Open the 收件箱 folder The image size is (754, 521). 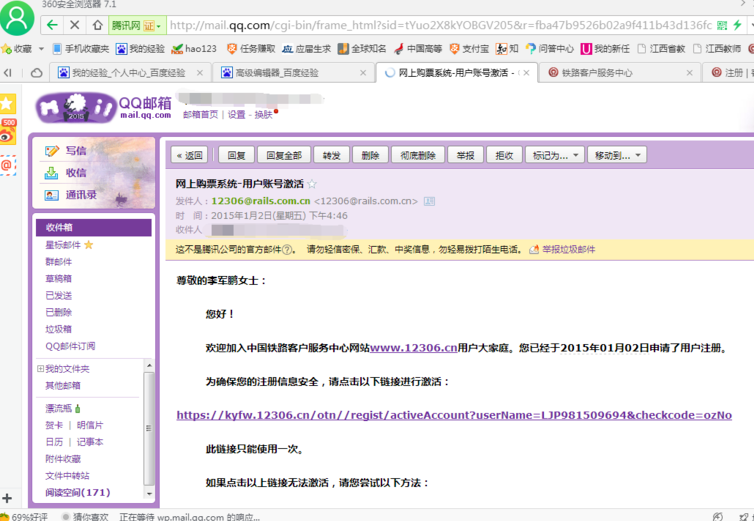[x=94, y=228]
